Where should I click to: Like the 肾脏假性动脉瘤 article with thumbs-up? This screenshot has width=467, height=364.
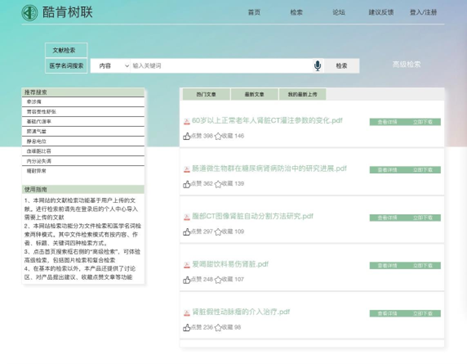tap(187, 327)
